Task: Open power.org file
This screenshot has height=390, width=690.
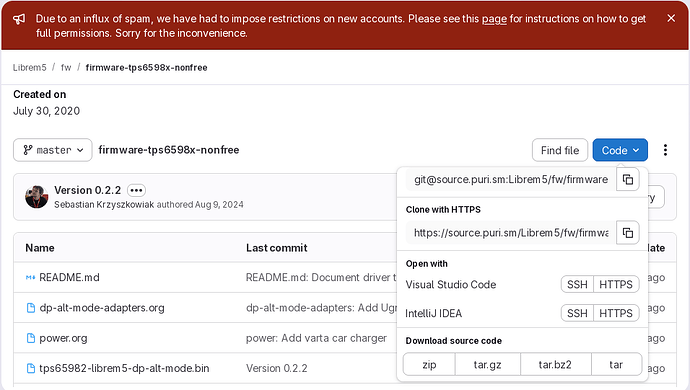Action: 63,338
